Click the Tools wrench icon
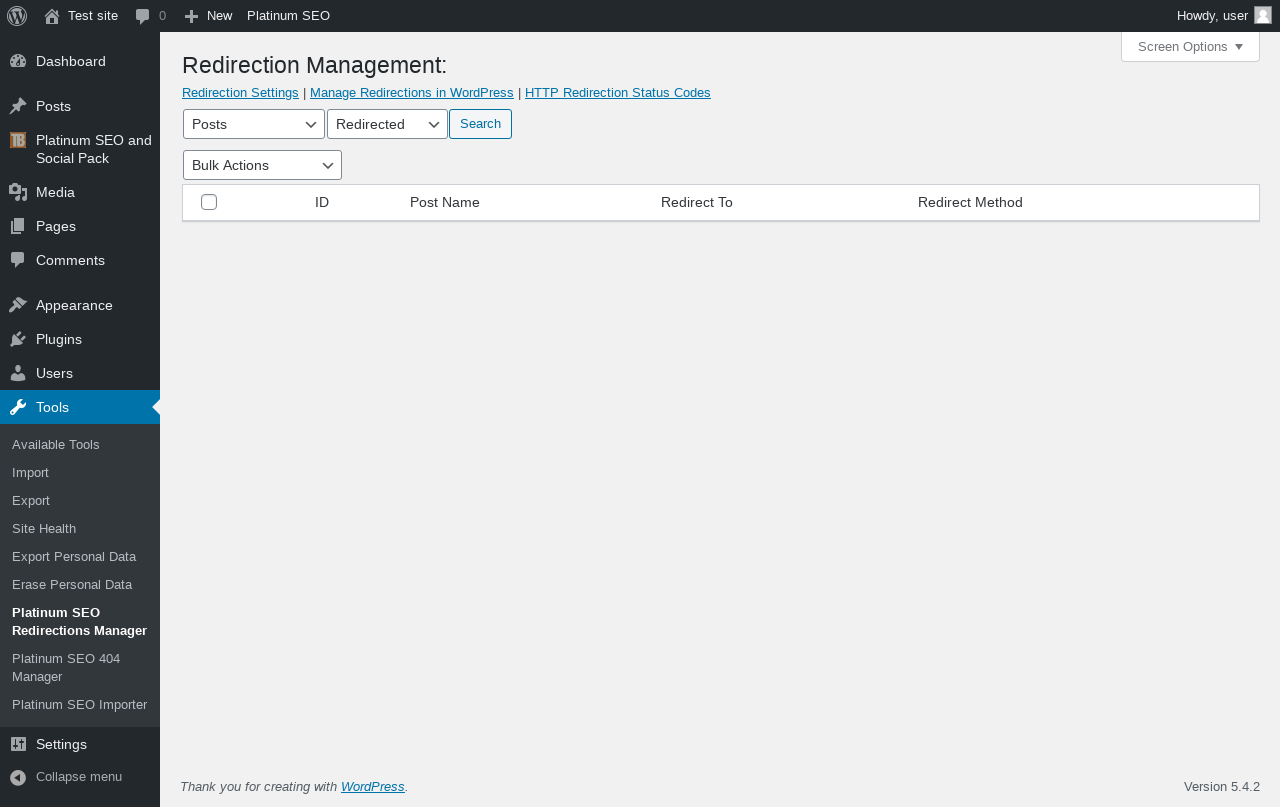Viewport: 1280px width, 807px height. [18, 407]
